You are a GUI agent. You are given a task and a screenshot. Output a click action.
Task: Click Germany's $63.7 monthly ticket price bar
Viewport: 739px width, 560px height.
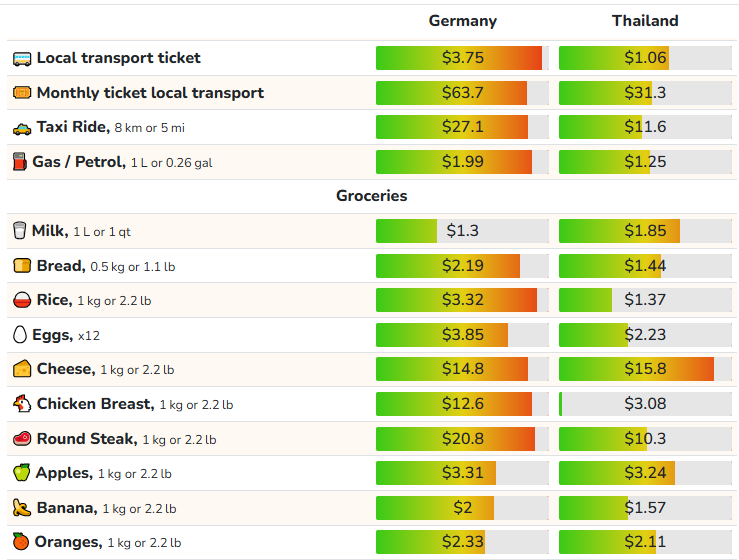click(462, 93)
